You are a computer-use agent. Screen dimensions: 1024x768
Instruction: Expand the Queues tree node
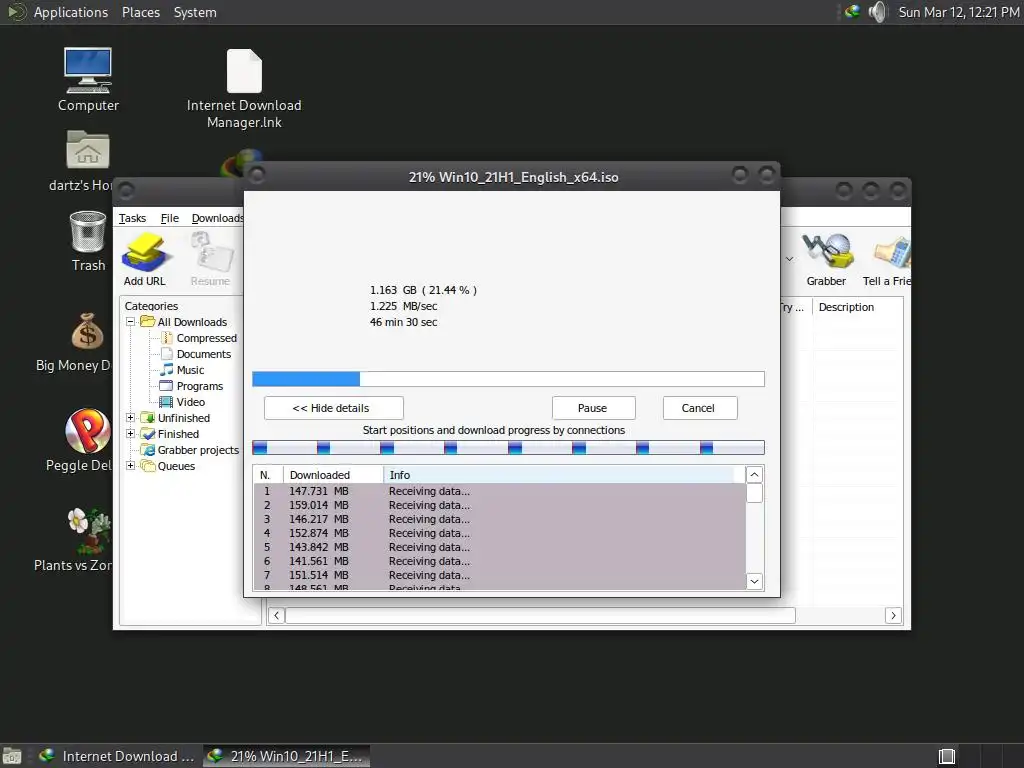[130, 466]
